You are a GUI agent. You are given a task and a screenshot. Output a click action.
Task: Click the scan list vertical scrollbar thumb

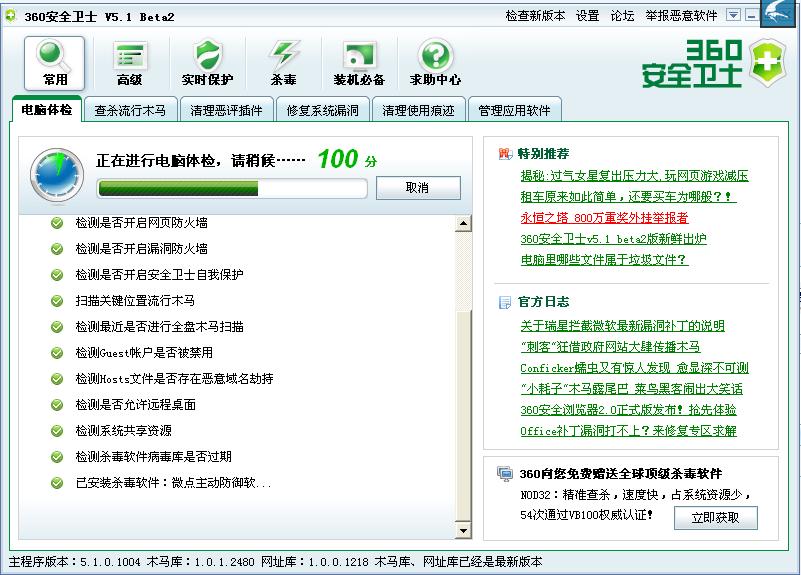coord(463,415)
